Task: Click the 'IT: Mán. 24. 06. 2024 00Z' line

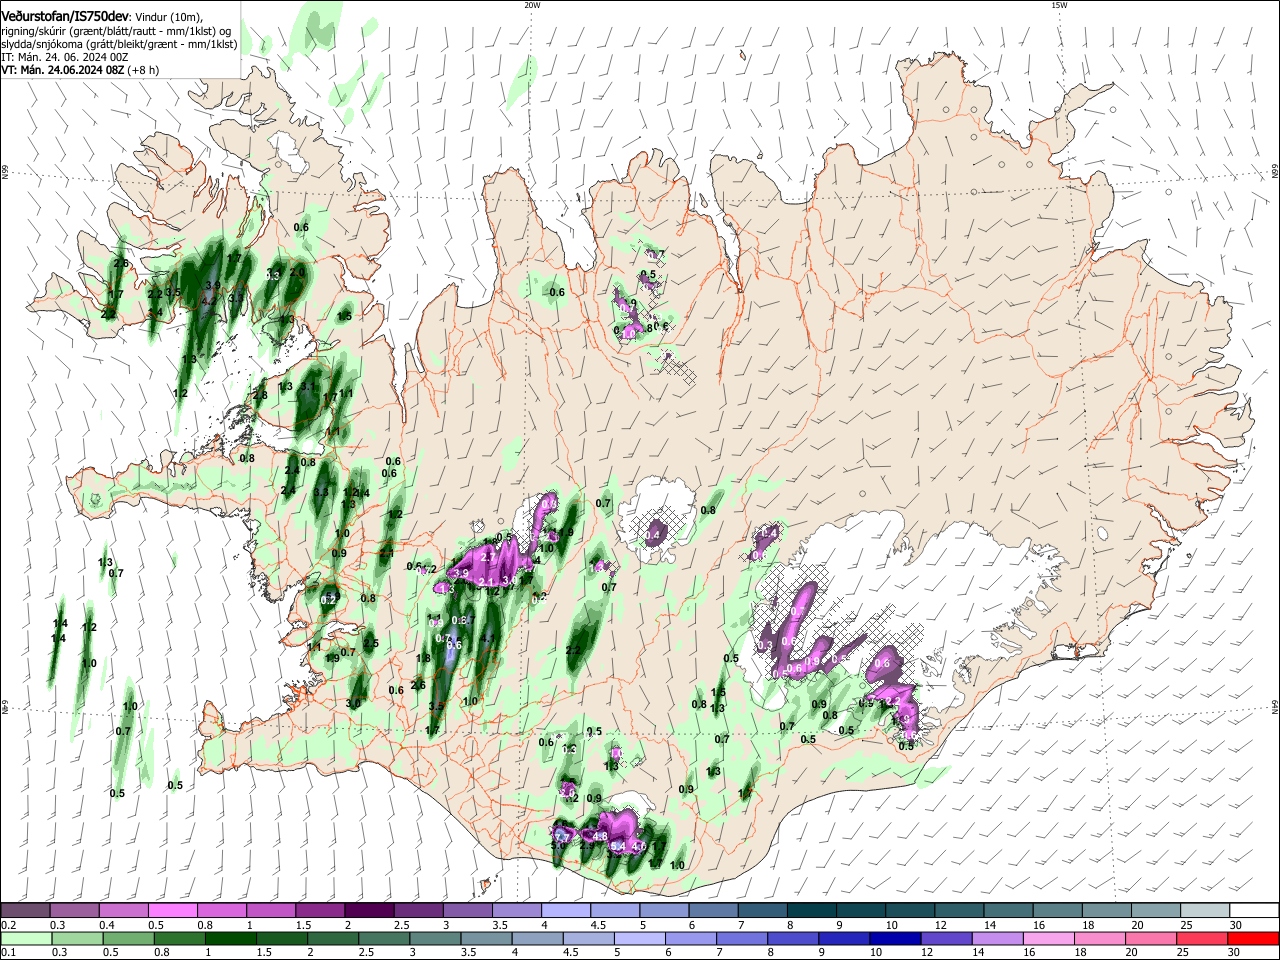Action: (x=65, y=57)
